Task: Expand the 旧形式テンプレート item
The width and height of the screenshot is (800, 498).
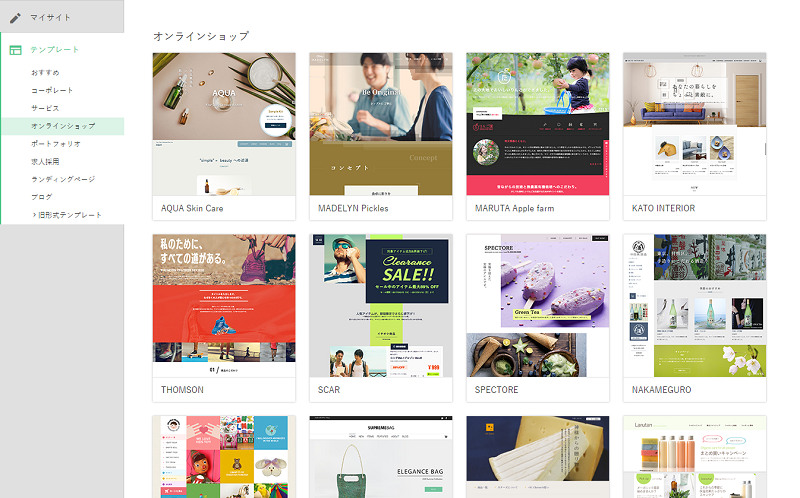Action: click(67, 215)
